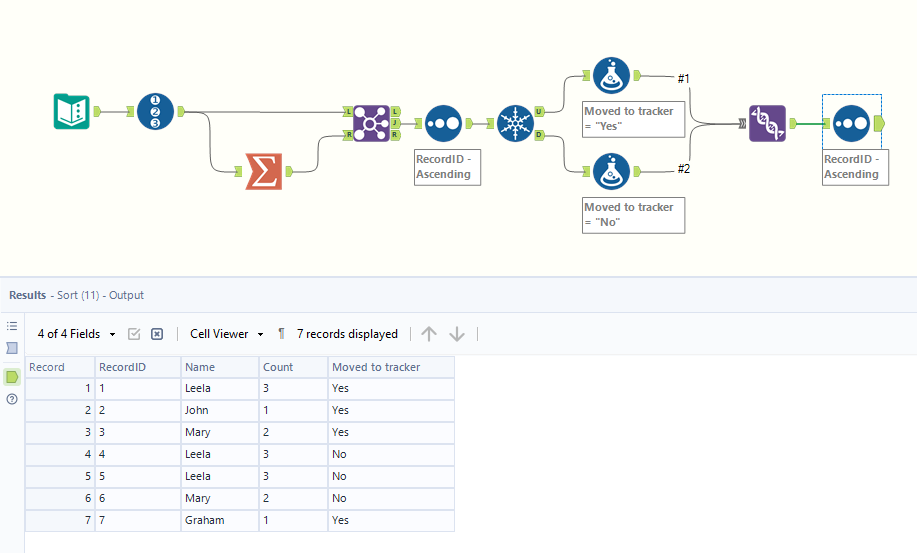This screenshot has height=553, width=917.
Task: Select the final Sort tool node
Action: pos(851,123)
